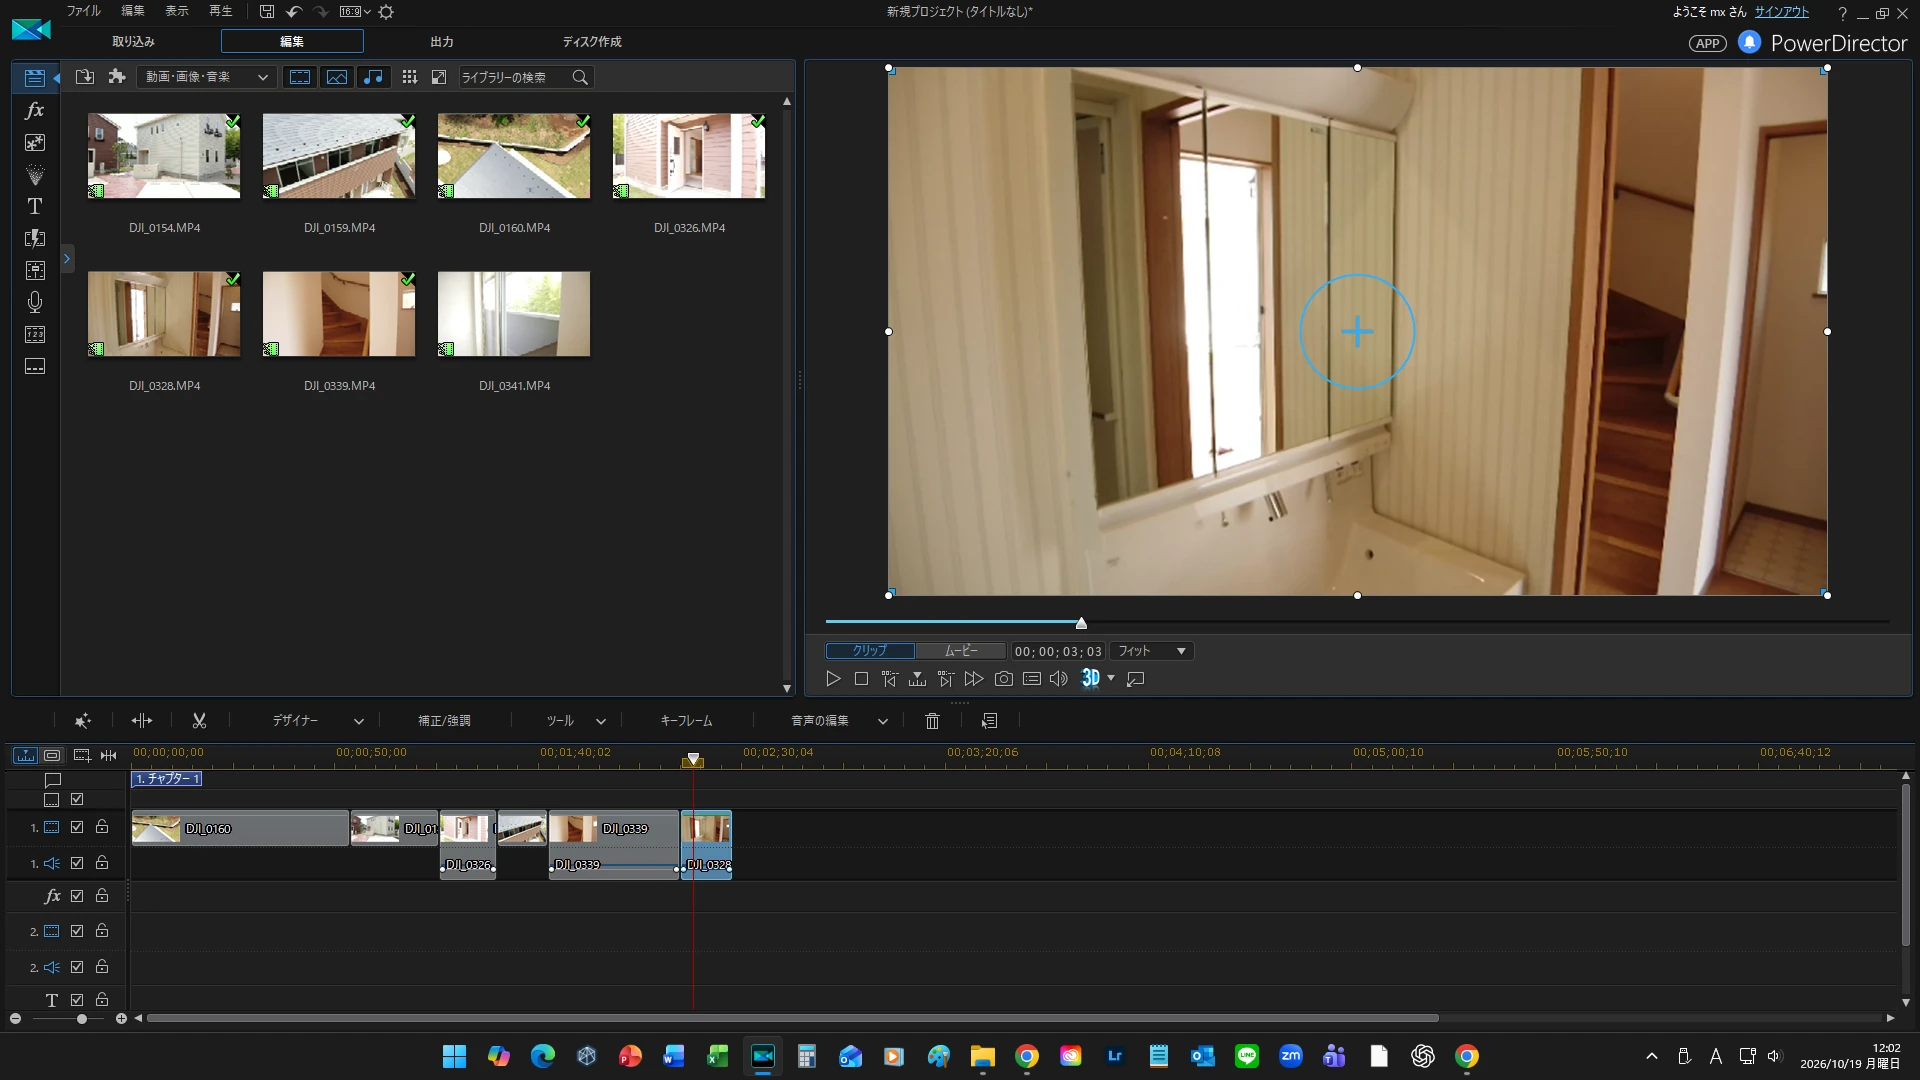Click the stop button in the preview

tap(861, 679)
